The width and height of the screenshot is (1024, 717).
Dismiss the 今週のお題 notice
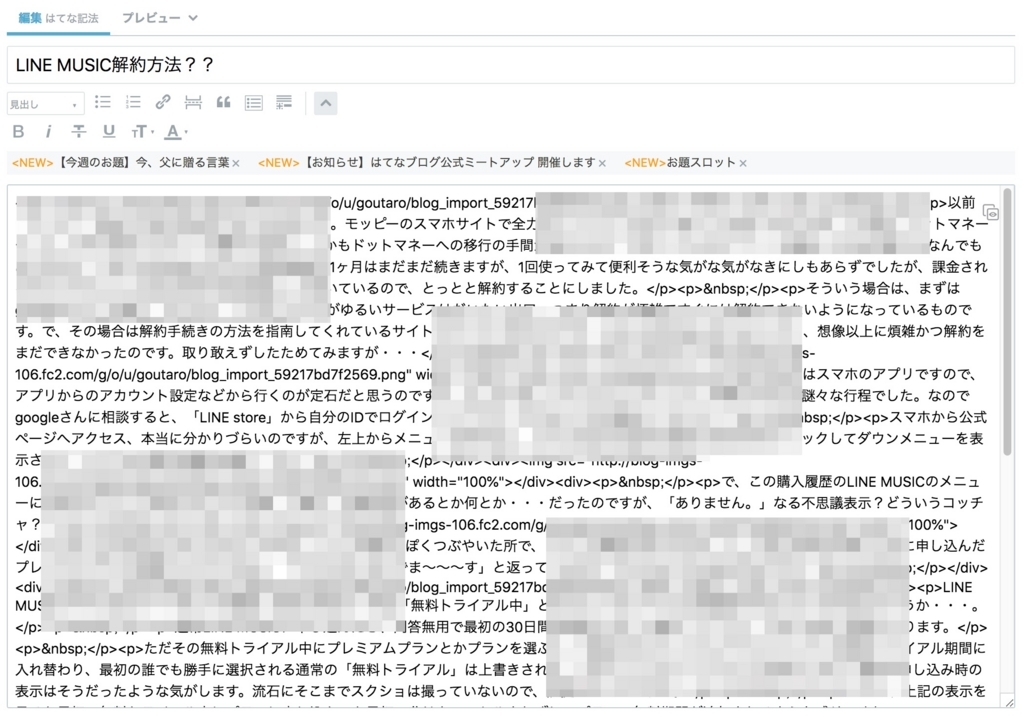236,163
